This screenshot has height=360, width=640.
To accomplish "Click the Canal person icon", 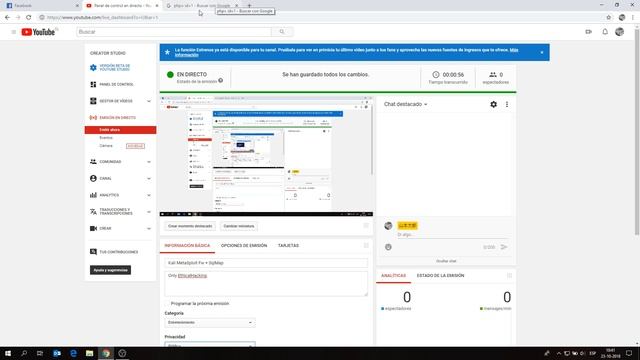I will pyautogui.click(x=93, y=178).
